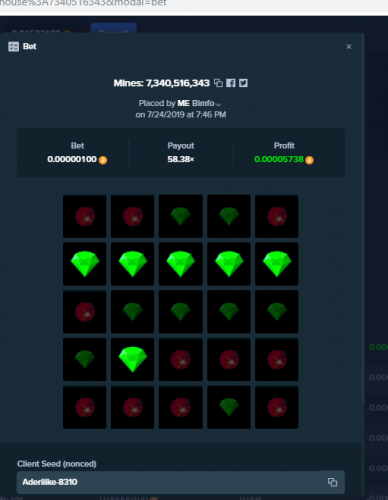This screenshot has width=388, height=500.
Task: Click third row second column dim gem
Action: 133,312
